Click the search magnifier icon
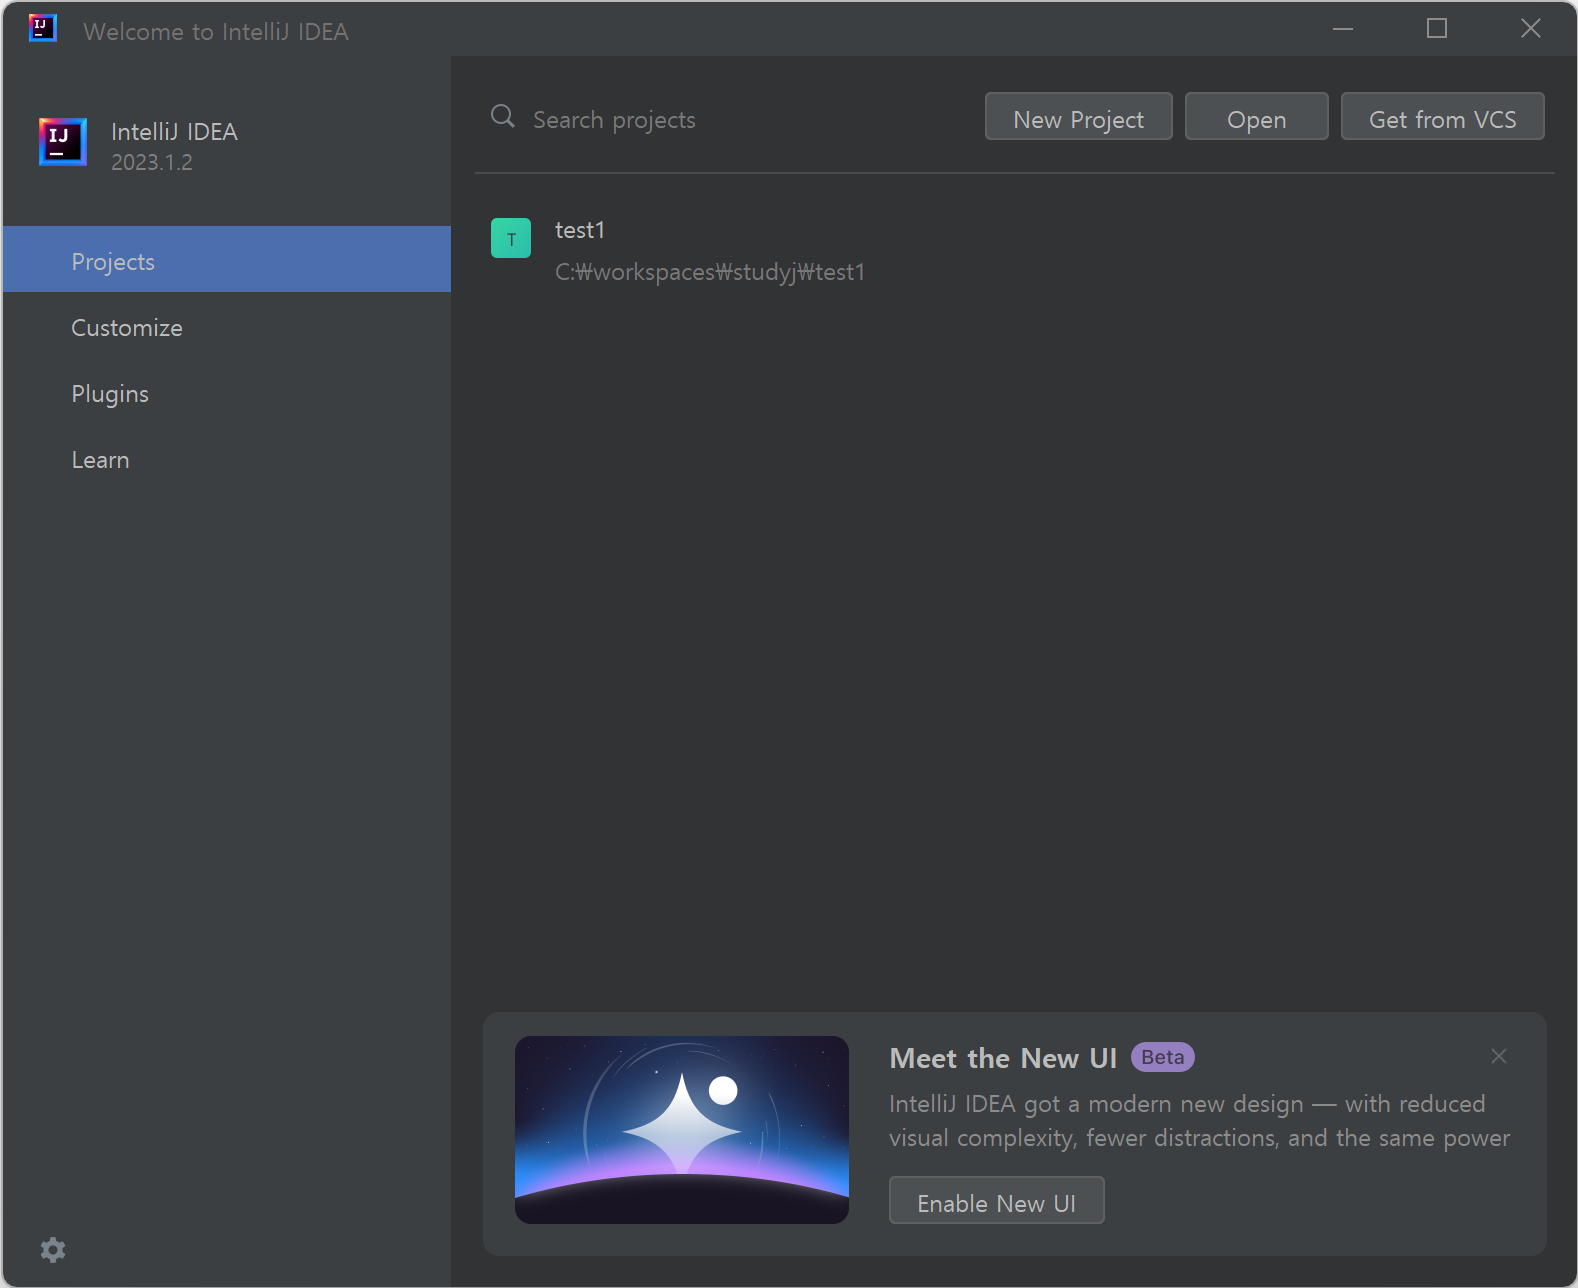This screenshot has height=1288, width=1578. (503, 117)
